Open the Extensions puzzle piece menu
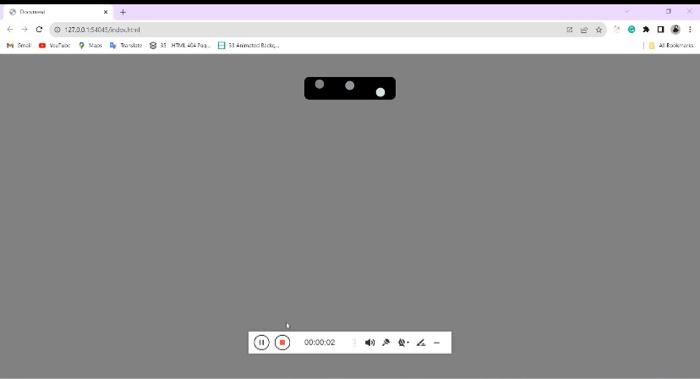 click(646, 29)
